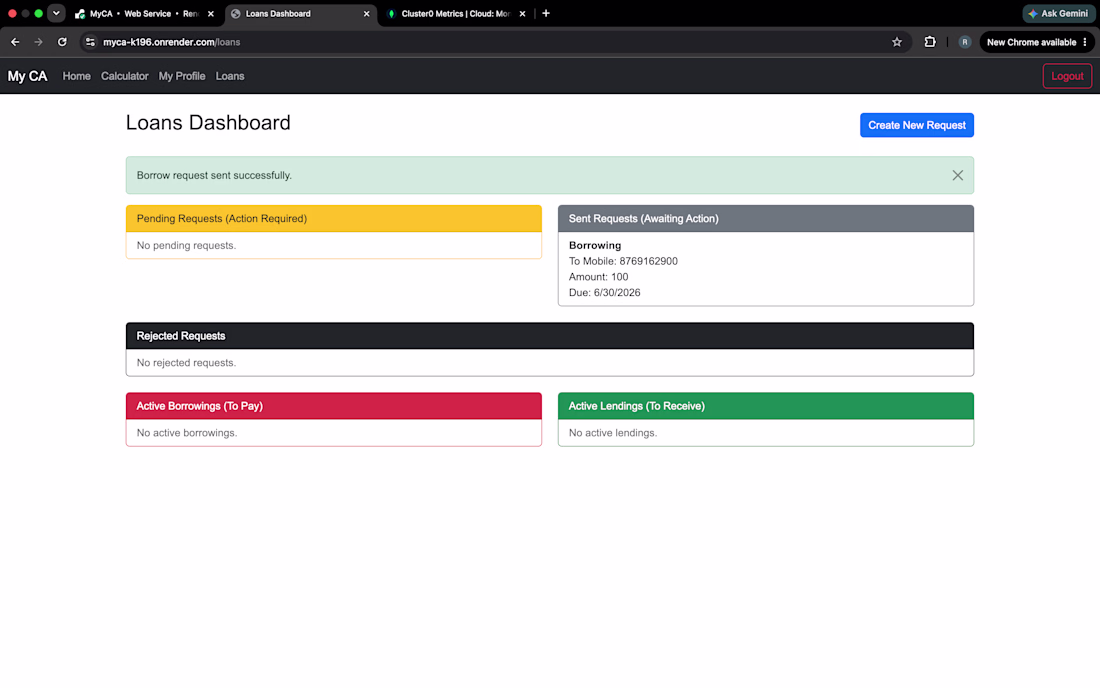This screenshot has height=688, width=1100.
Task: Click Sent Requests (Awaiting Action) header
Action: (766, 219)
